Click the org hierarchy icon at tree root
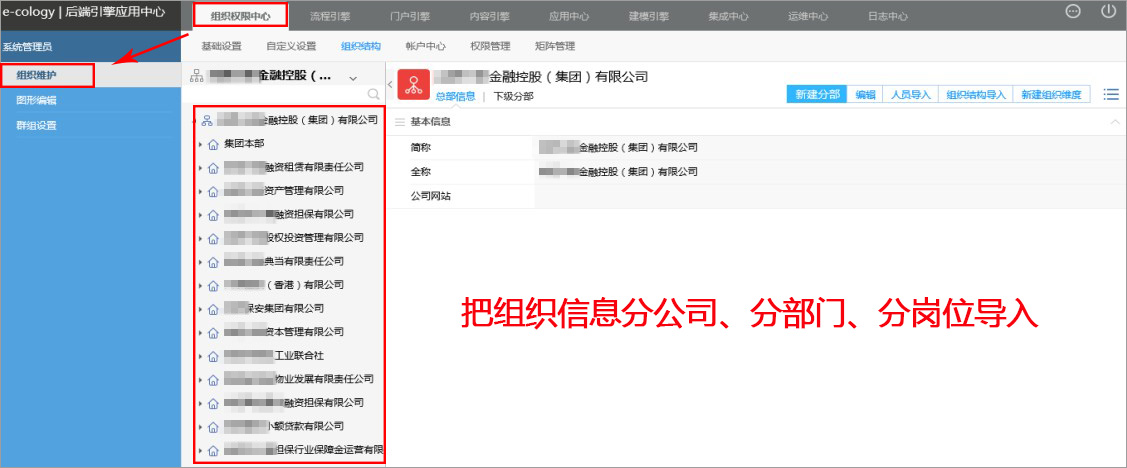1127x468 pixels. [206, 120]
